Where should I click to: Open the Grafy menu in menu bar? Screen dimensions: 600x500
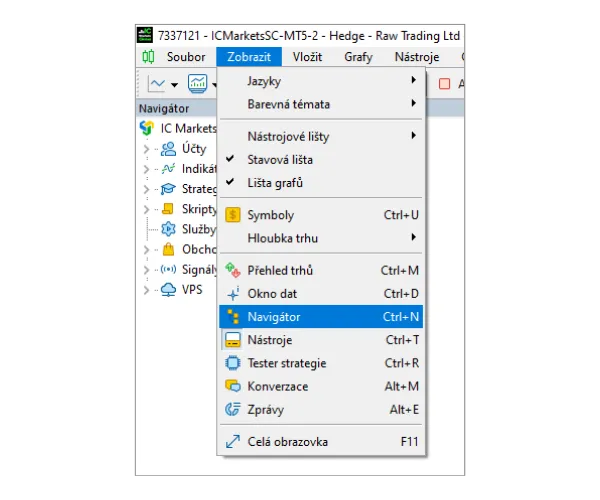(358, 57)
